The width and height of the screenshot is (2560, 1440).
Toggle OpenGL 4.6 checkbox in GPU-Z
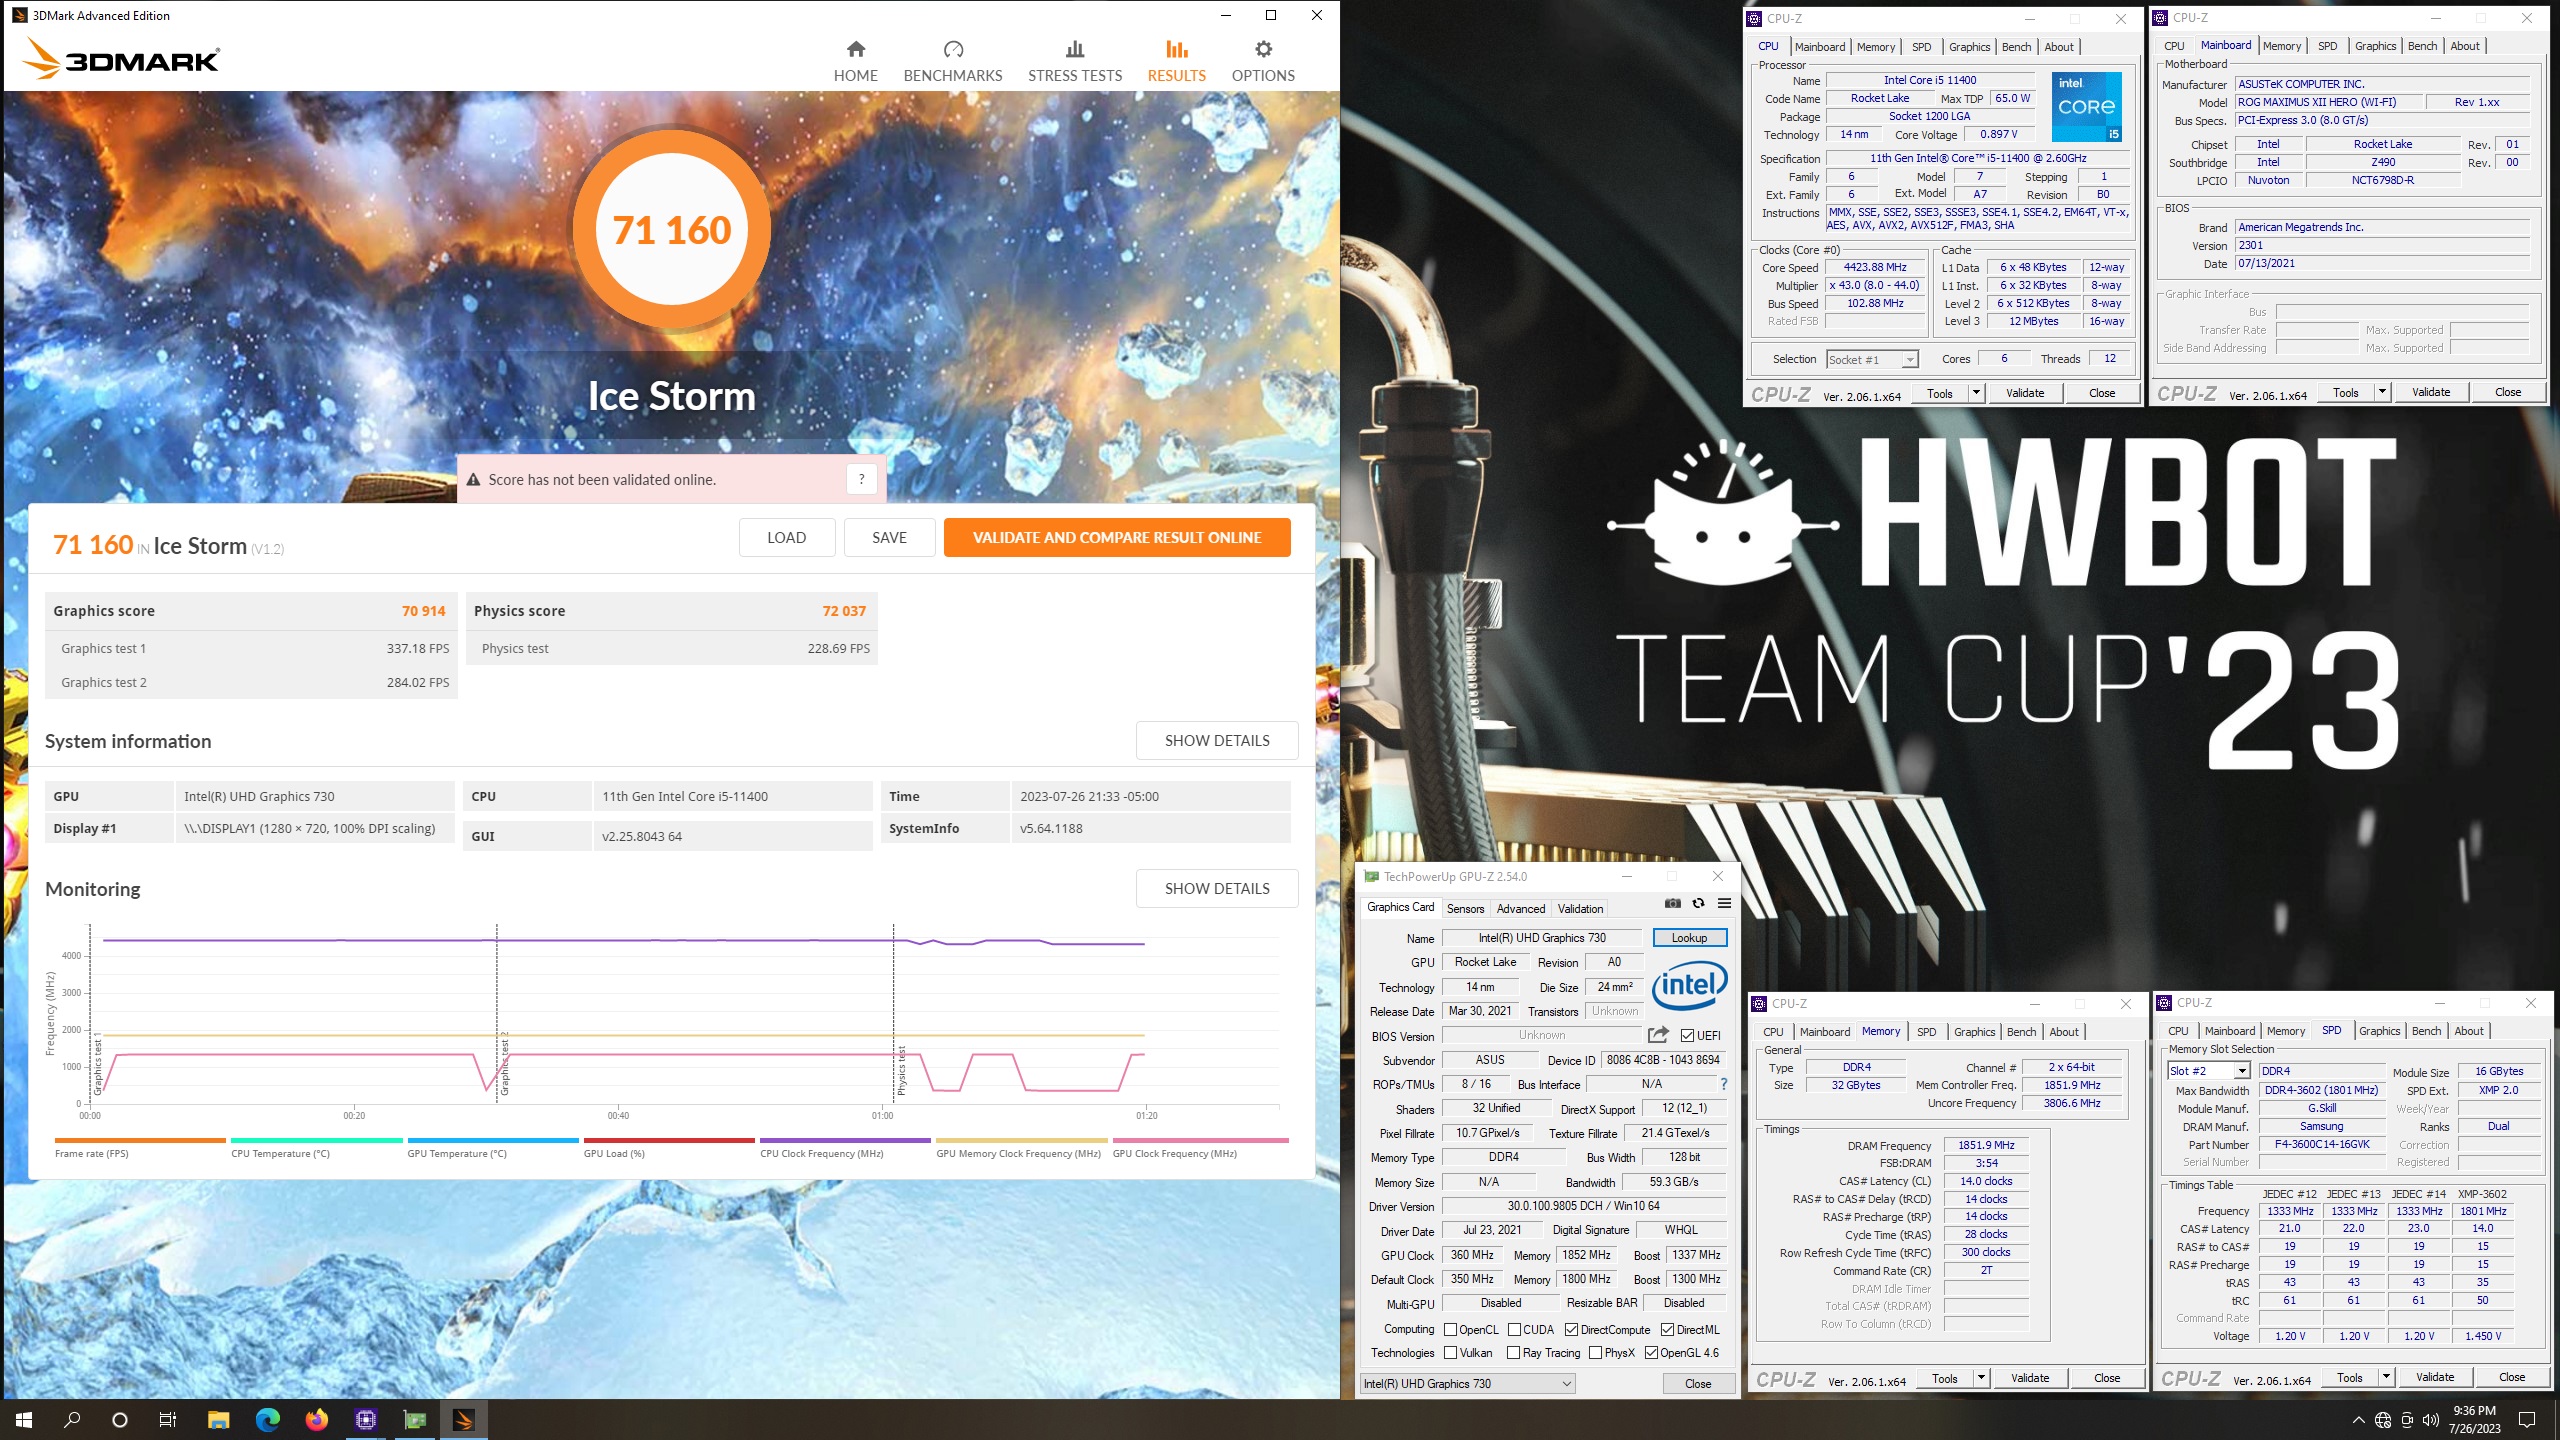pyautogui.click(x=1651, y=1353)
